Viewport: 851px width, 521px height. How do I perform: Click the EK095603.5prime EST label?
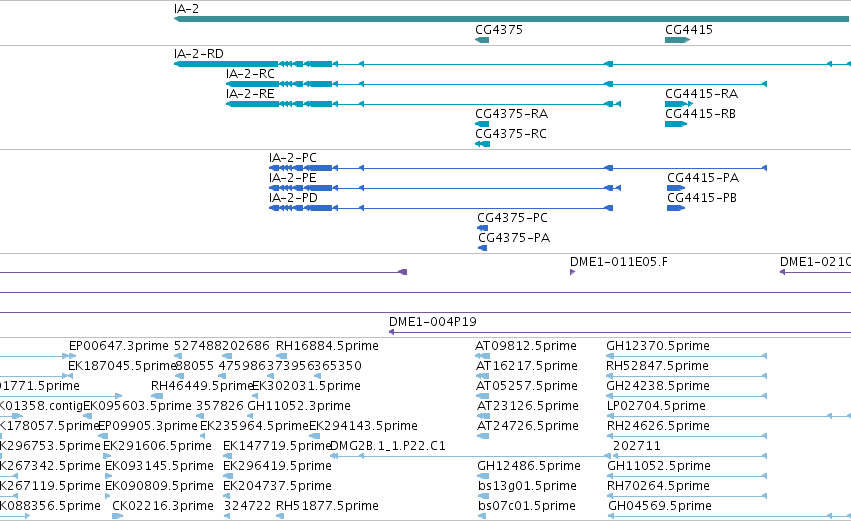pos(137,406)
